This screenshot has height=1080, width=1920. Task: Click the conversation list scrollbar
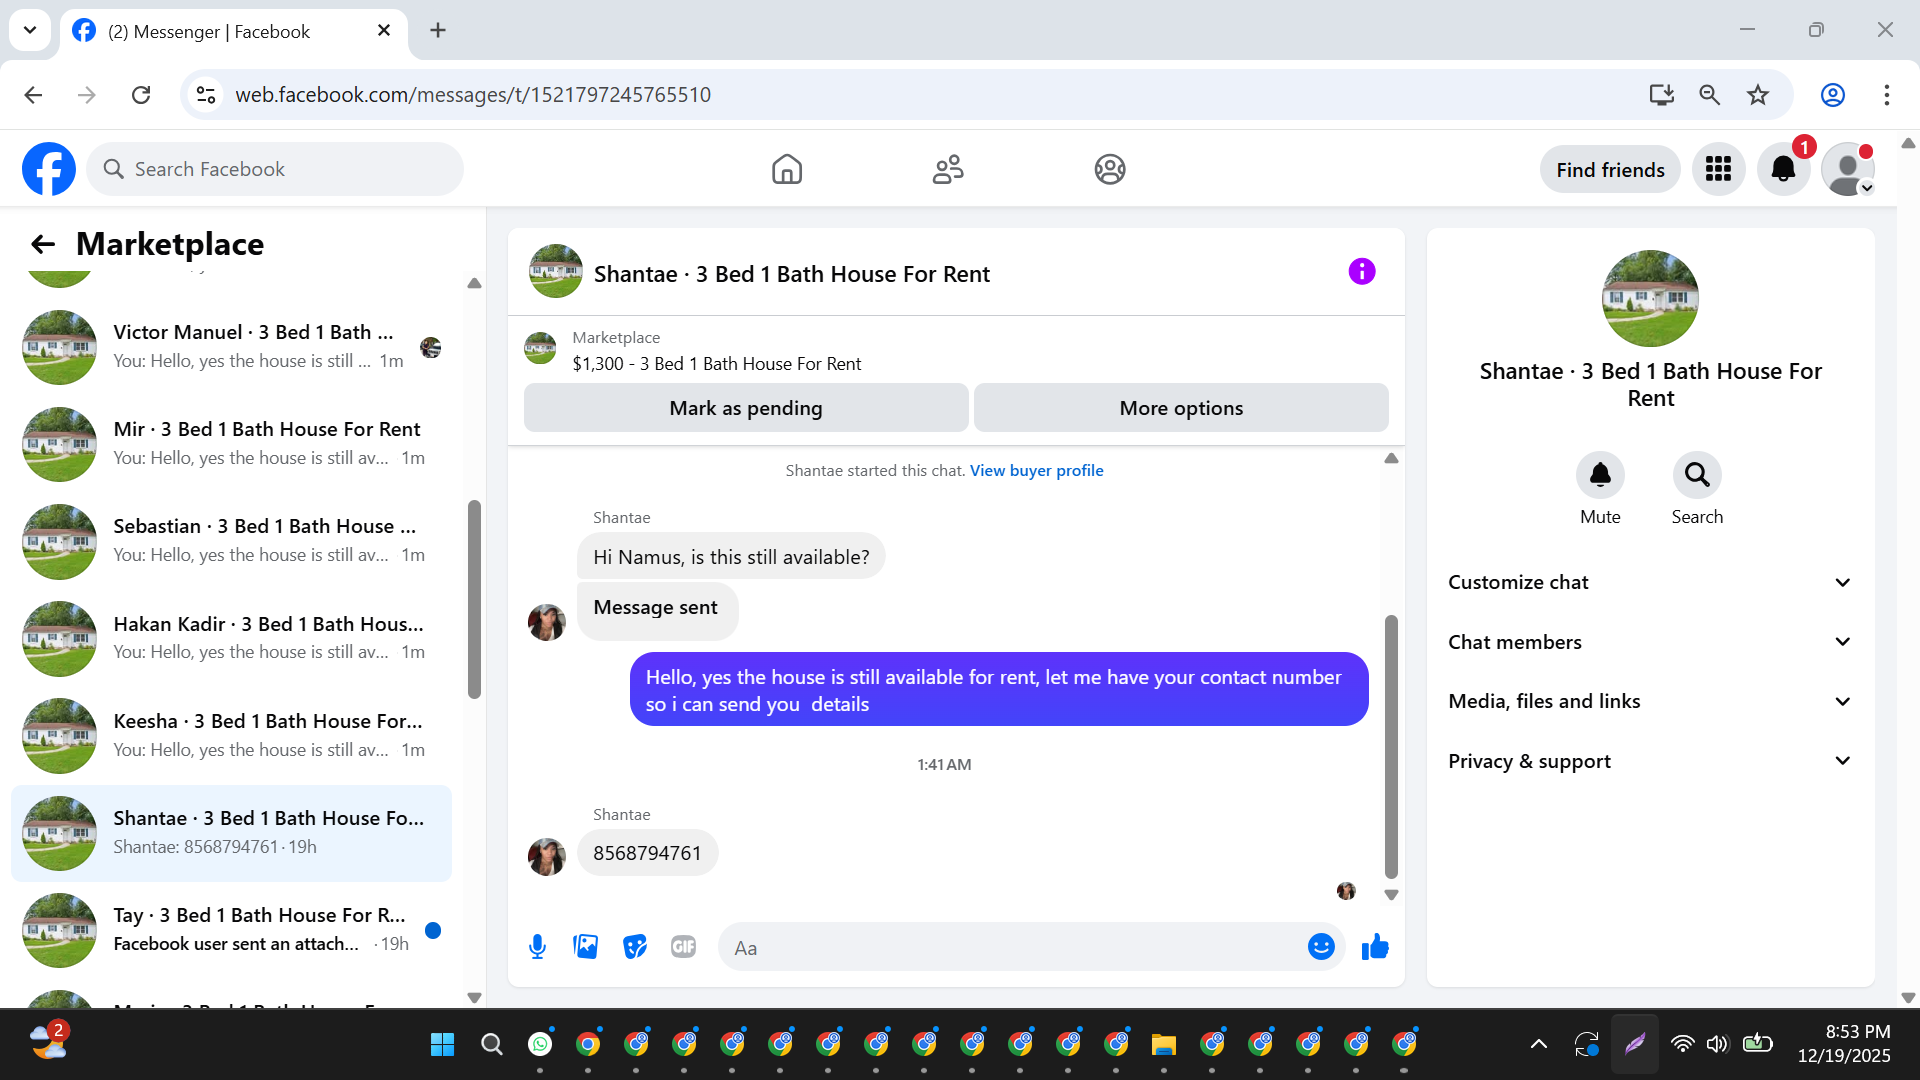click(x=474, y=600)
